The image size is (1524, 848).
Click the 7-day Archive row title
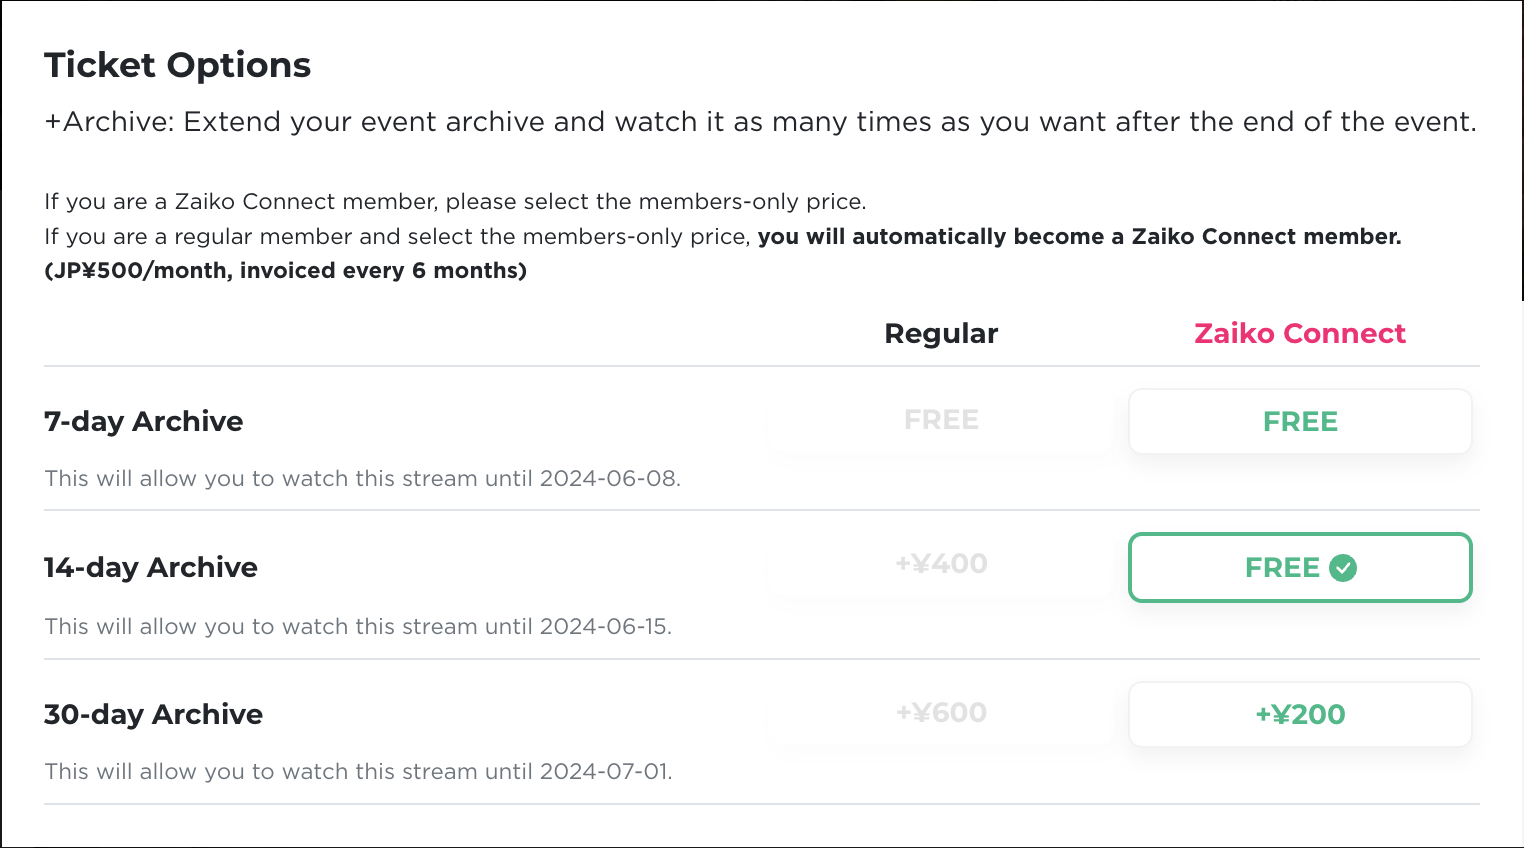[x=144, y=422]
